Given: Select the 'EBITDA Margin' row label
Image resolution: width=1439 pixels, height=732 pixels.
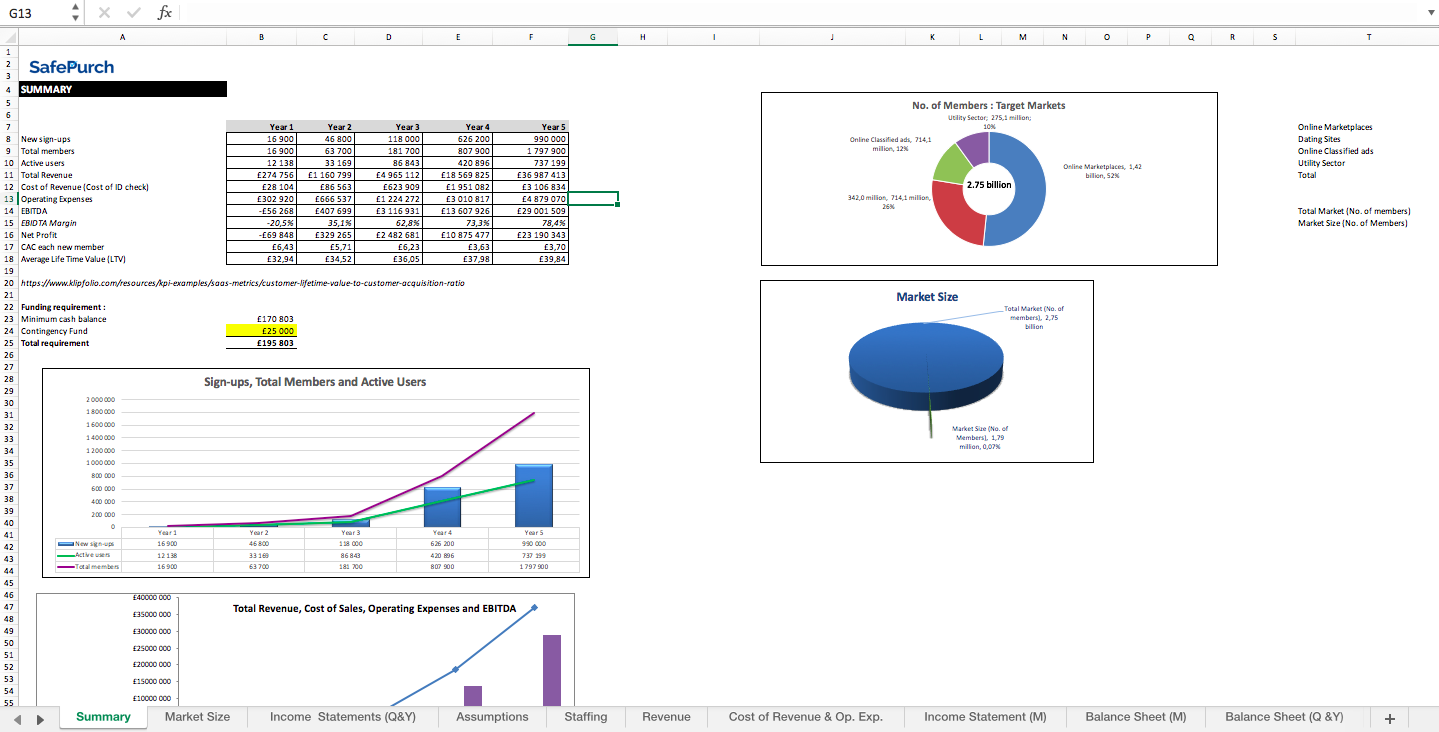Looking at the screenshot, I should [x=49, y=223].
